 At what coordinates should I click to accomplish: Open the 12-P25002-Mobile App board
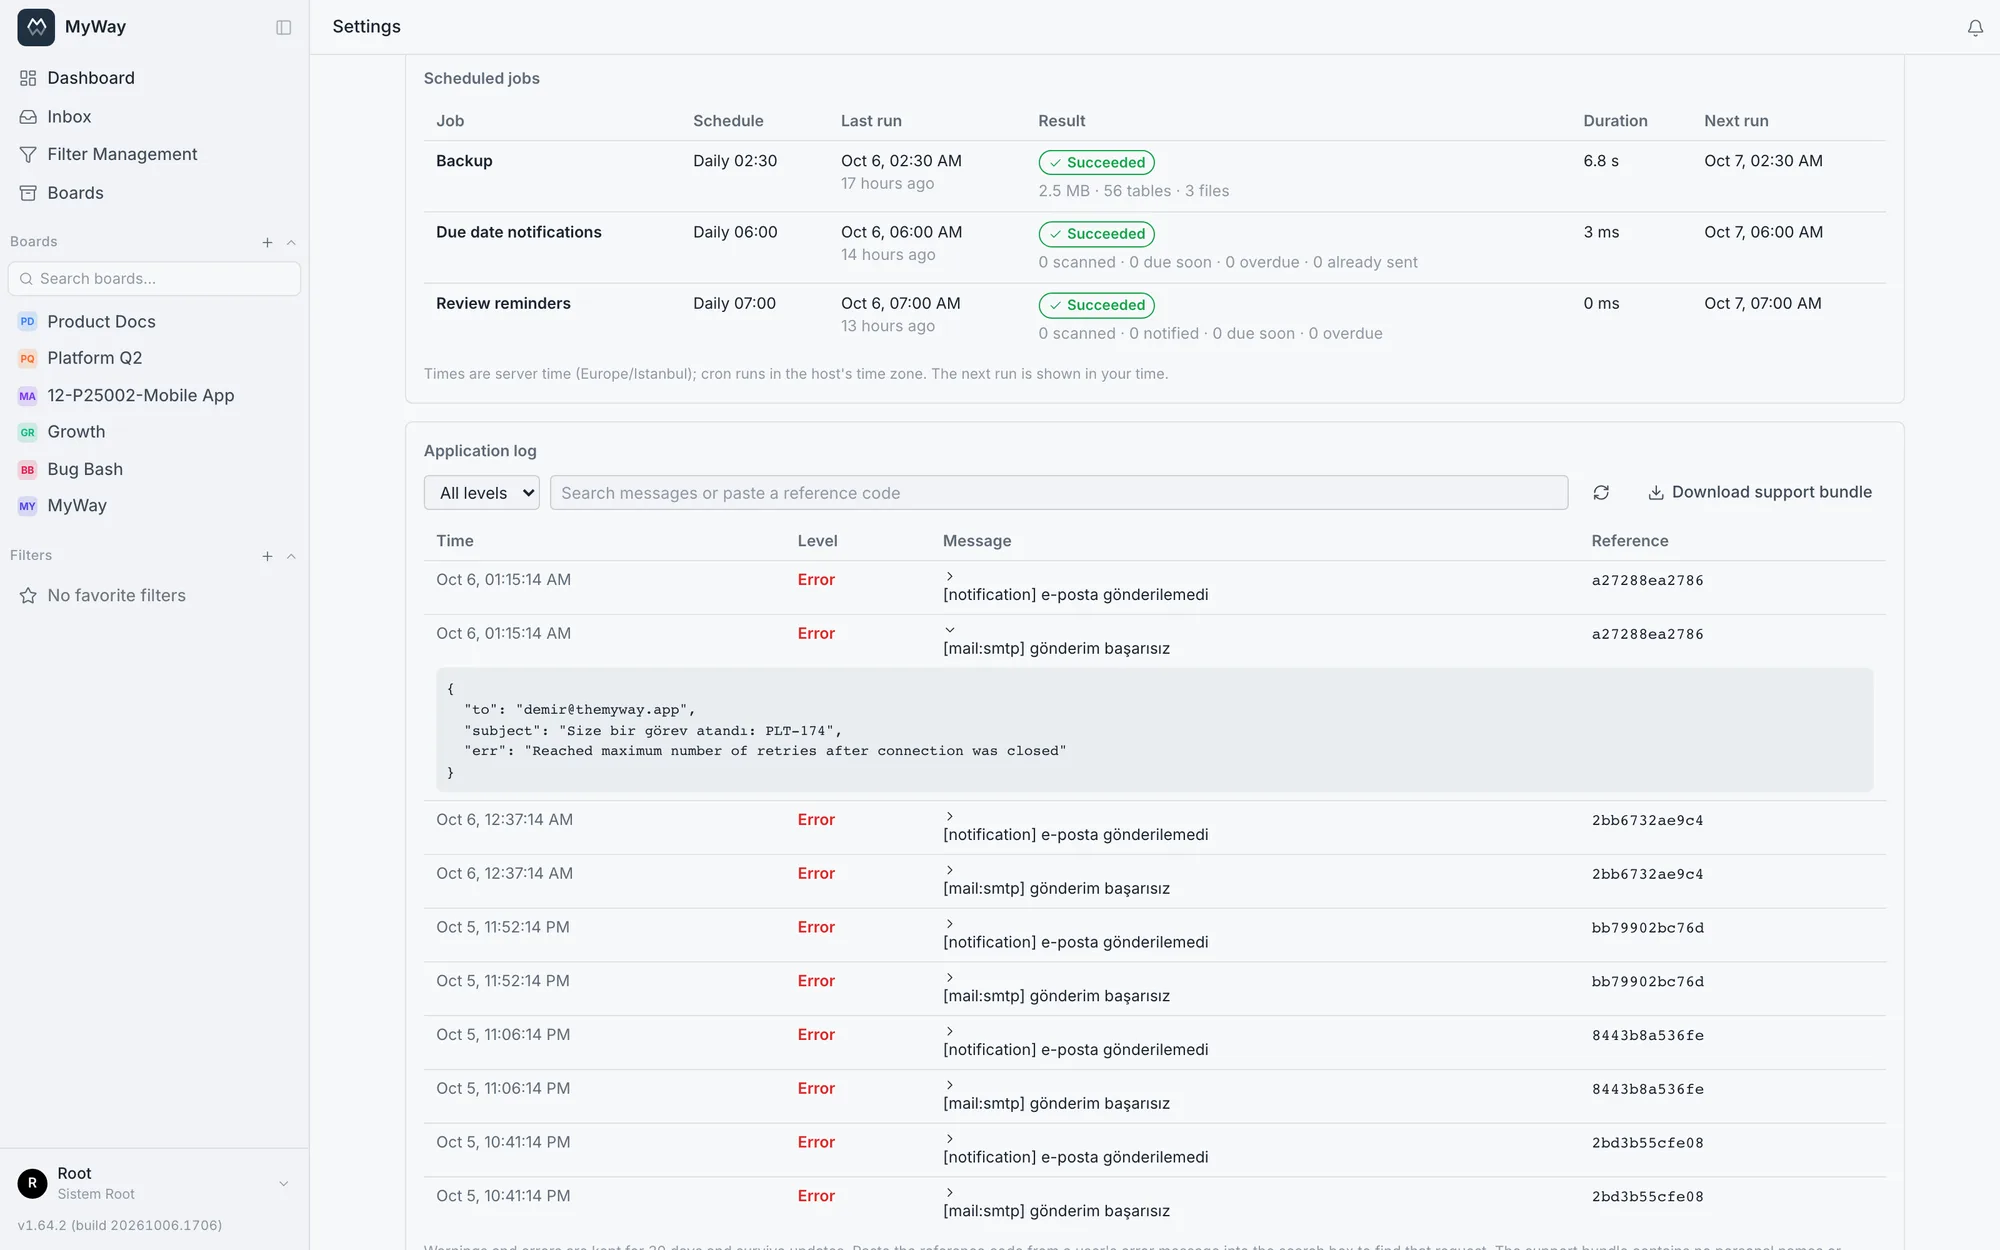tap(140, 395)
